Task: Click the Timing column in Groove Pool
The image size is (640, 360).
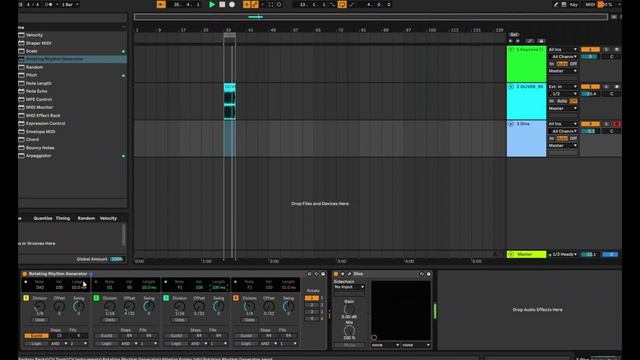Action: (x=63, y=218)
